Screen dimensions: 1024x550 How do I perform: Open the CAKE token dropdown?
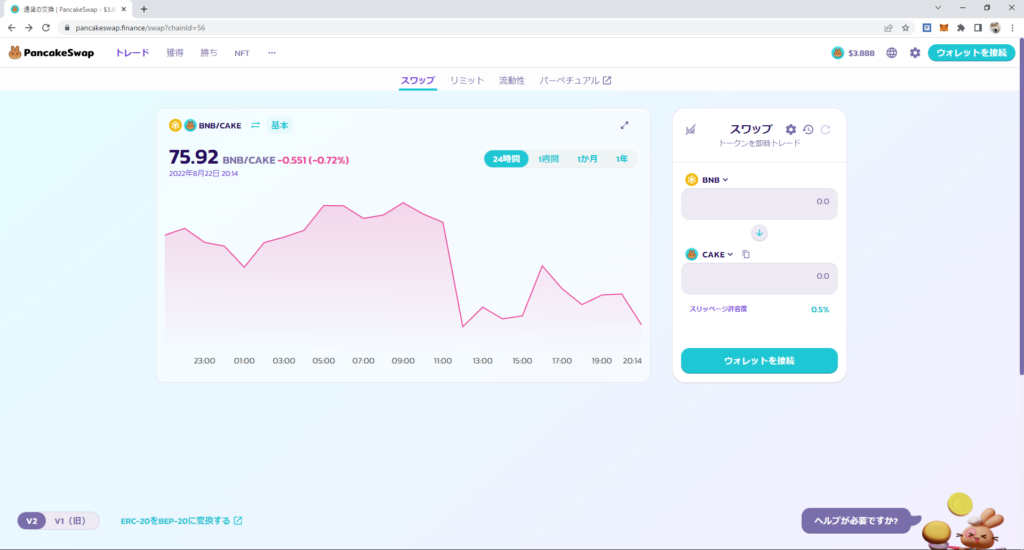tap(710, 254)
